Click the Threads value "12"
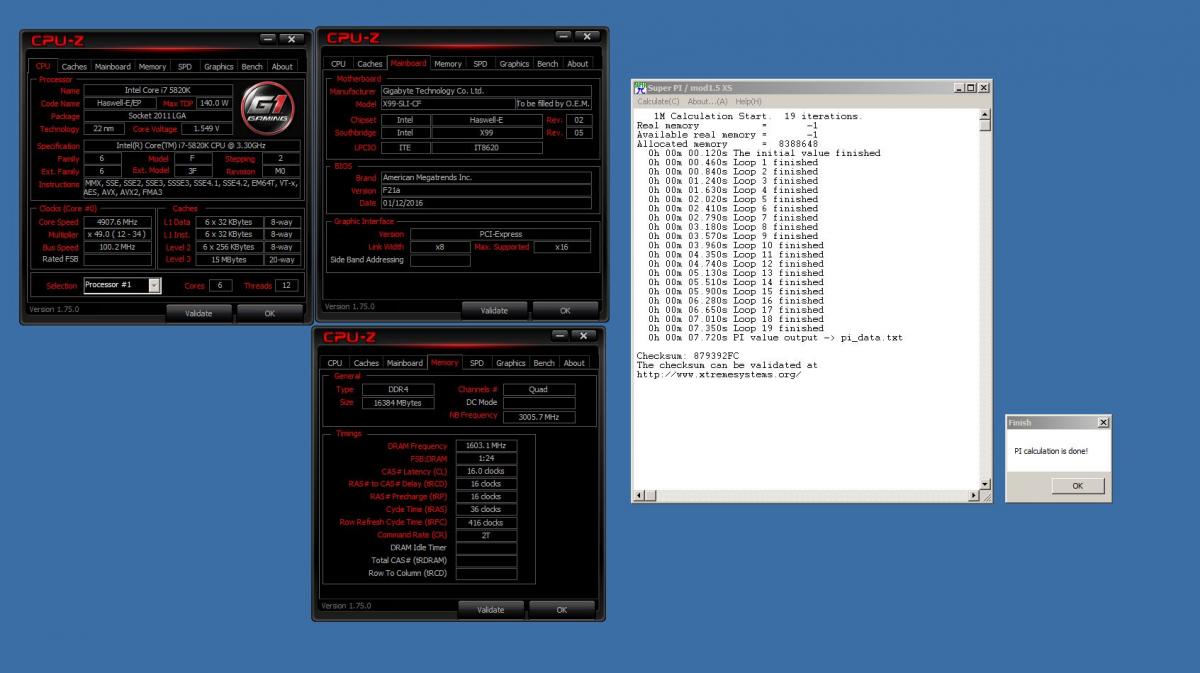This screenshot has width=1200, height=673. point(287,285)
